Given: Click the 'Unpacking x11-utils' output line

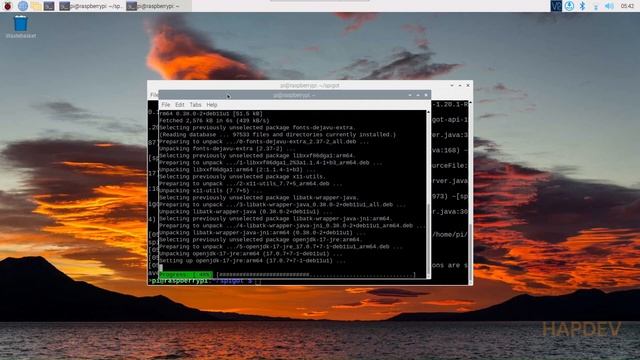Looking at the screenshot, I should [210, 191].
